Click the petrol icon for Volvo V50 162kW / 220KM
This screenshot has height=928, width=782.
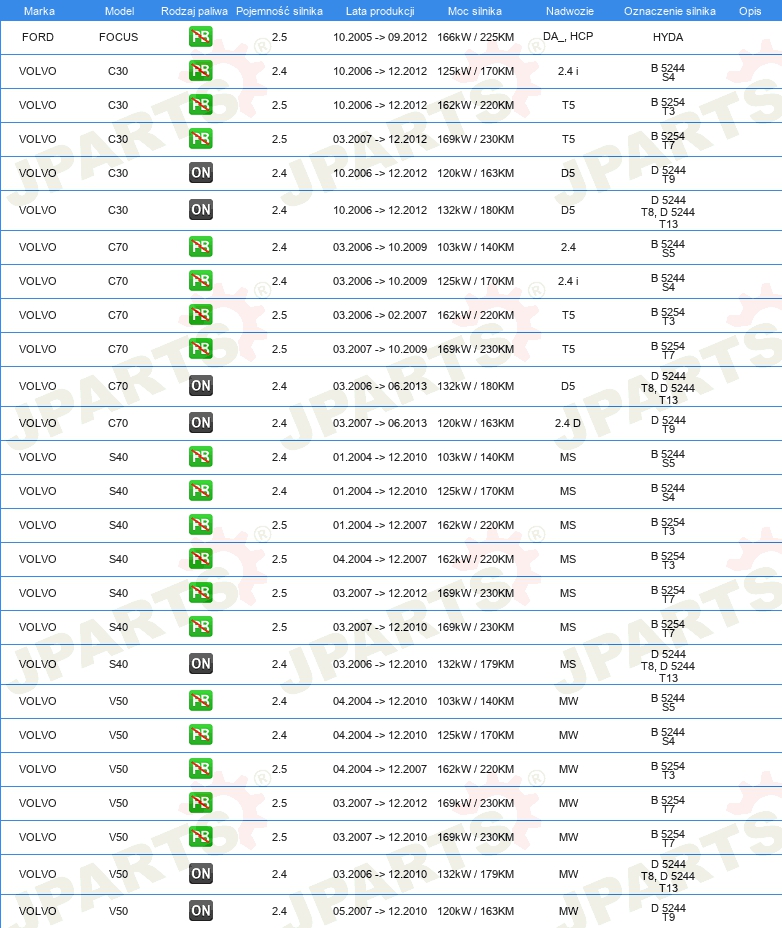point(201,769)
